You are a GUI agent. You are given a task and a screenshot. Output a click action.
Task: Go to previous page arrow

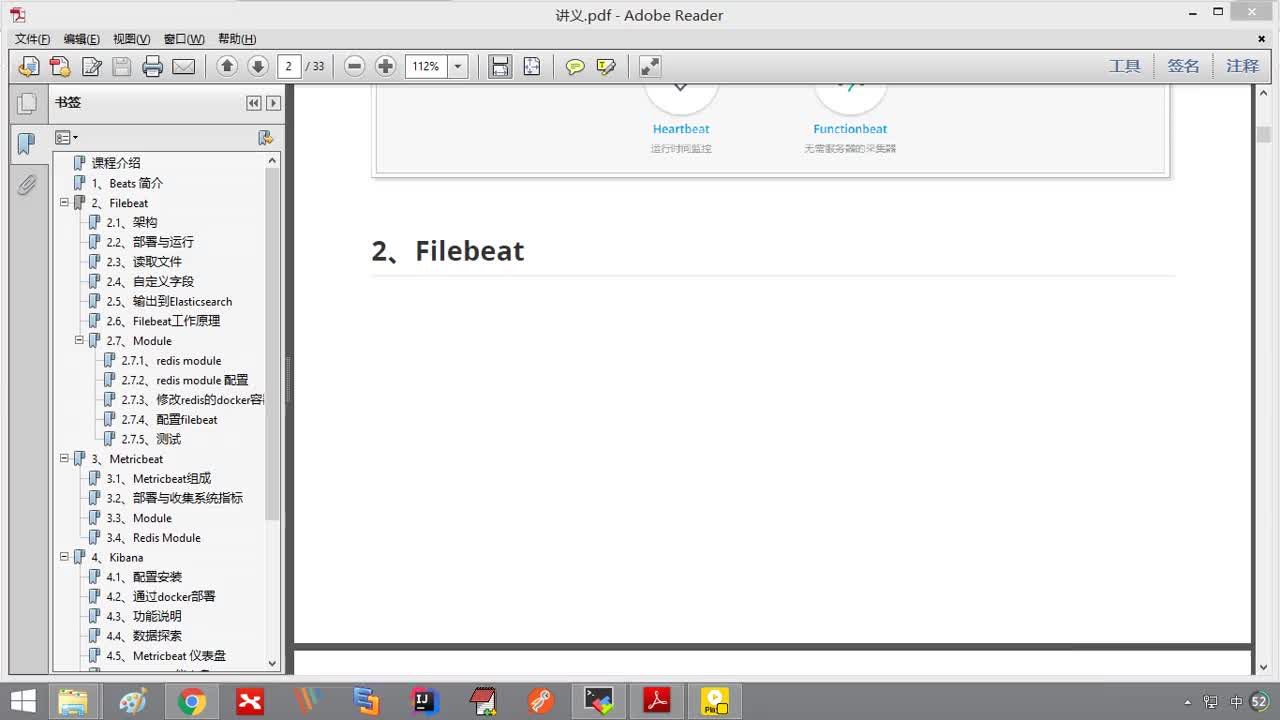tap(227, 66)
